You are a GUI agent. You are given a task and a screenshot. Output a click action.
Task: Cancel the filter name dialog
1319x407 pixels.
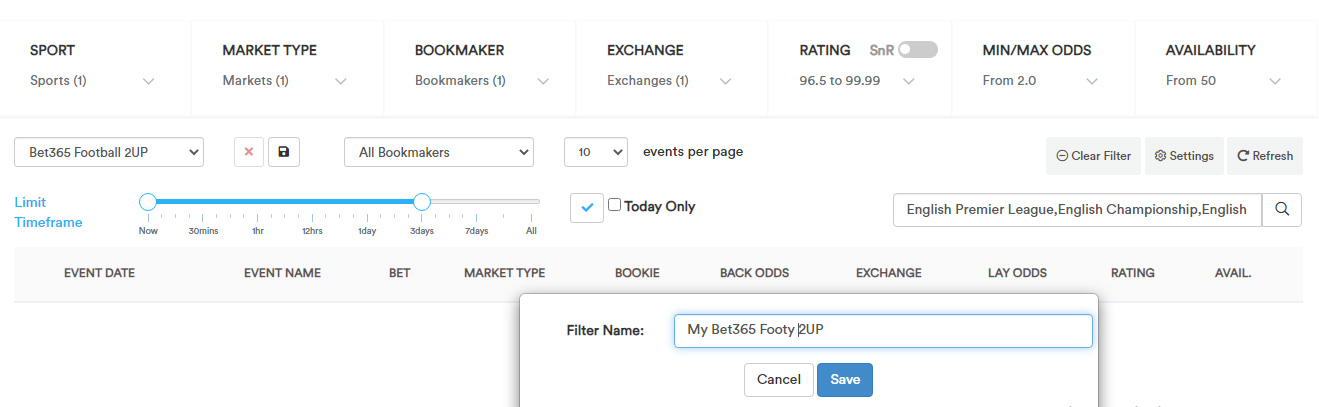click(x=779, y=380)
